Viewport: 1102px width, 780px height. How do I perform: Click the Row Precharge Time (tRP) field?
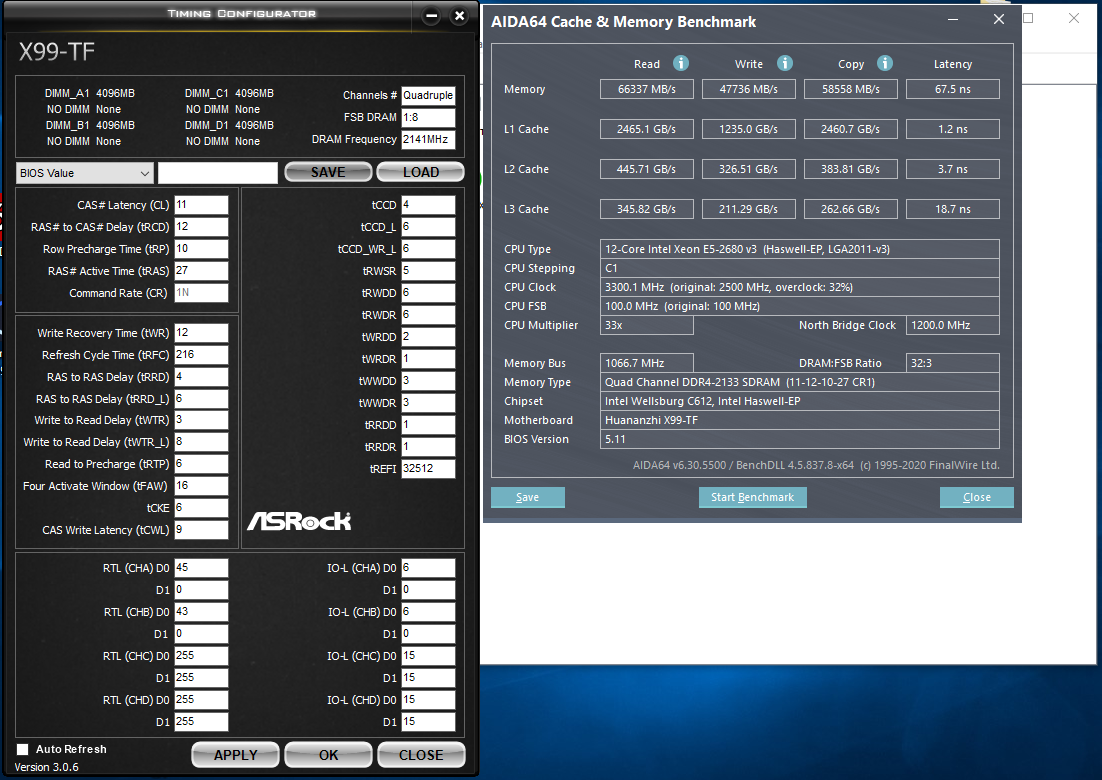click(x=201, y=249)
